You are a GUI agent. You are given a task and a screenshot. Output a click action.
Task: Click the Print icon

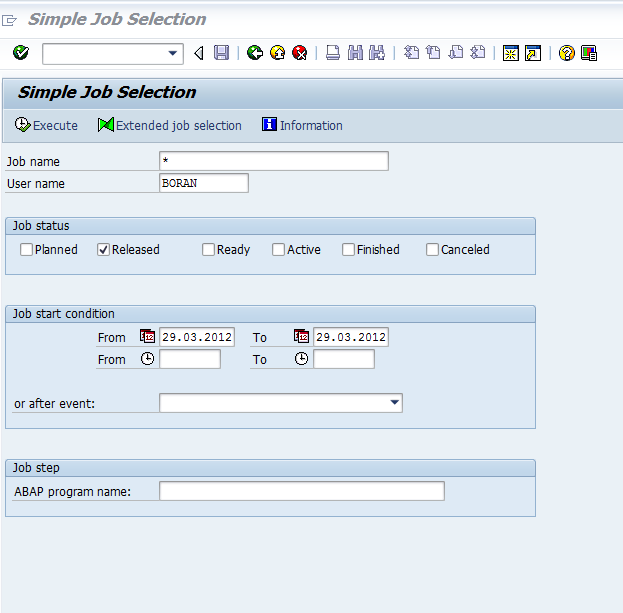coord(333,53)
